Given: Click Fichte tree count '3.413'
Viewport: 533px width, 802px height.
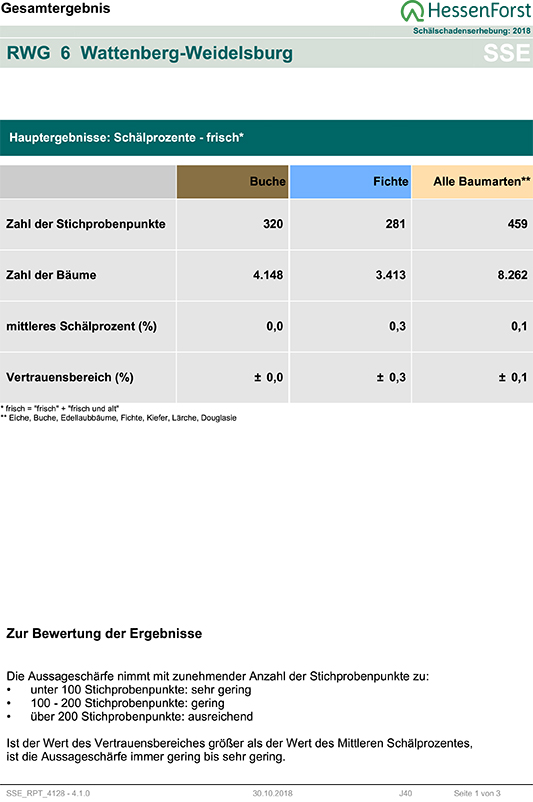Looking at the screenshot, I should coord(391,275).
